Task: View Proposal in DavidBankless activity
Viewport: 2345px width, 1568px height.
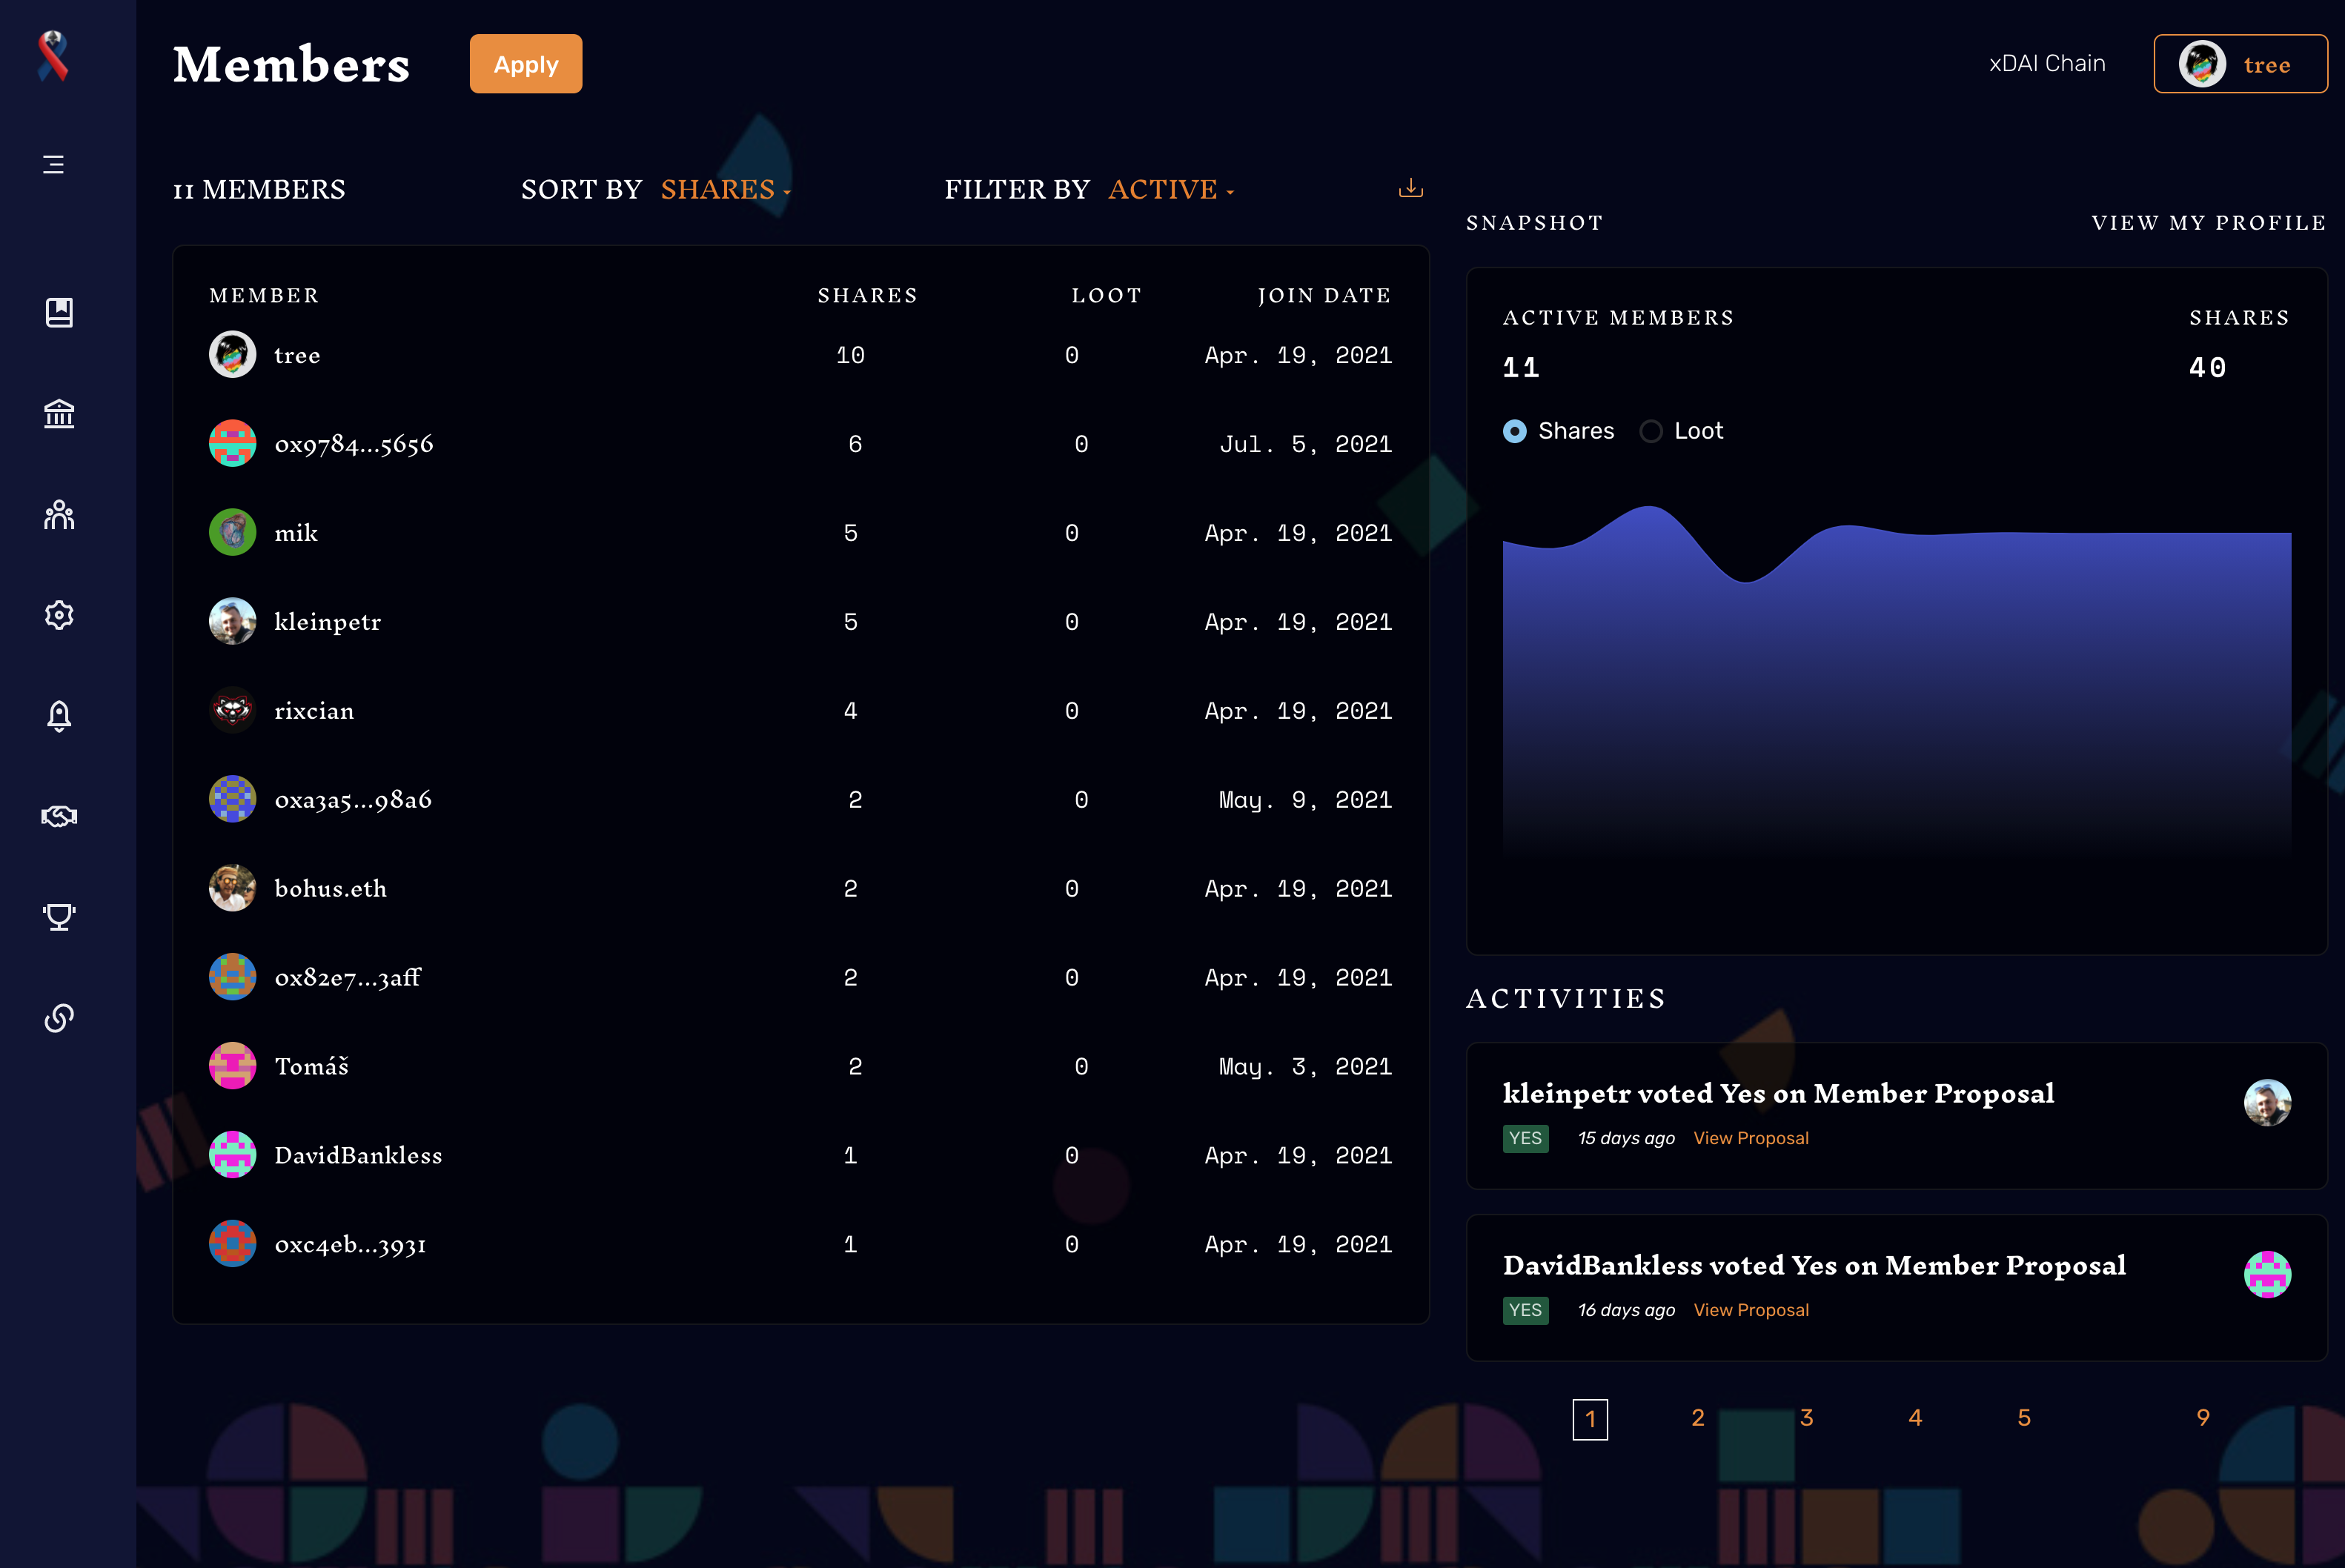Action: pyautogui.click(x=1751, y=1310)
